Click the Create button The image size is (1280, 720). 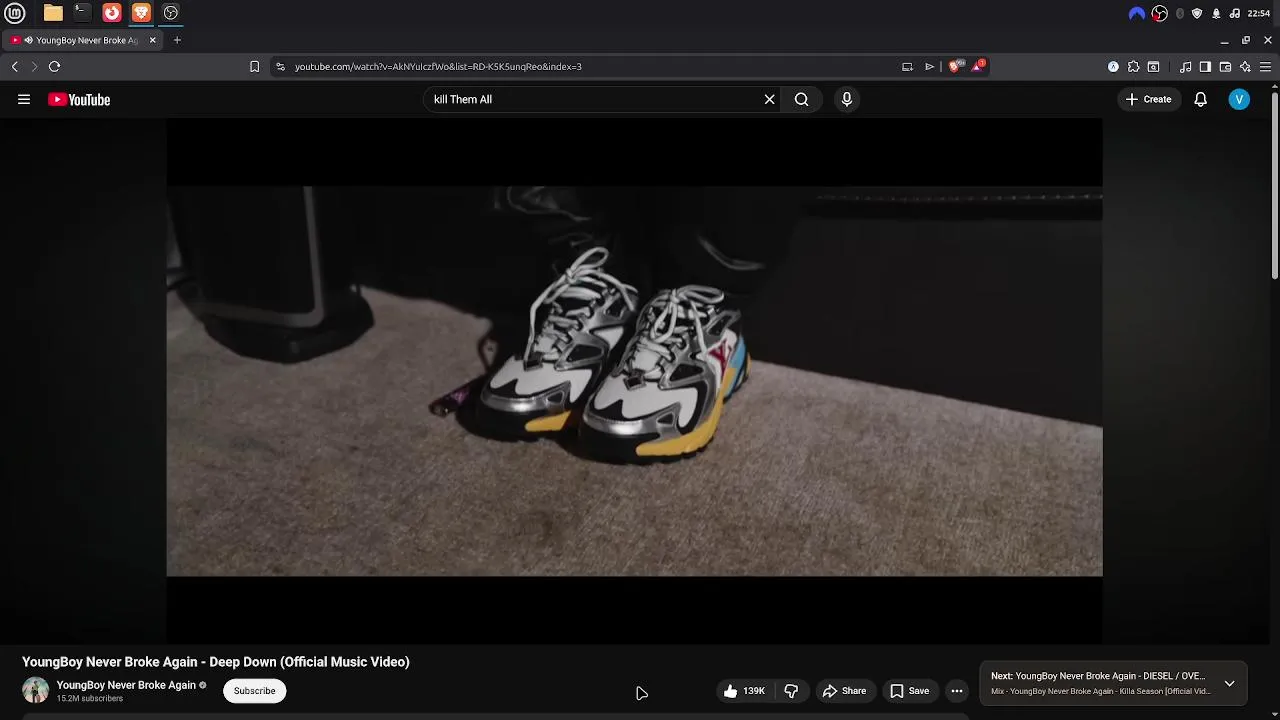coord(1148,99)
